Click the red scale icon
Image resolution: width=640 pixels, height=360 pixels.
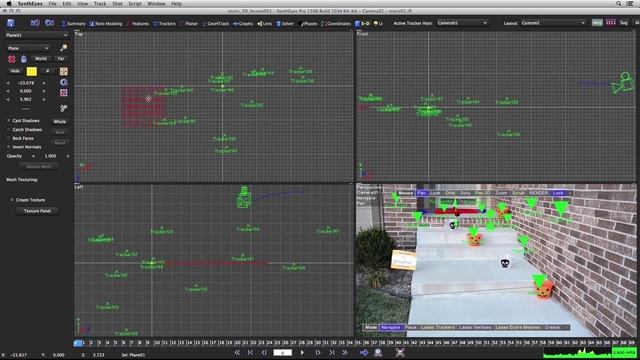[63, 93]
